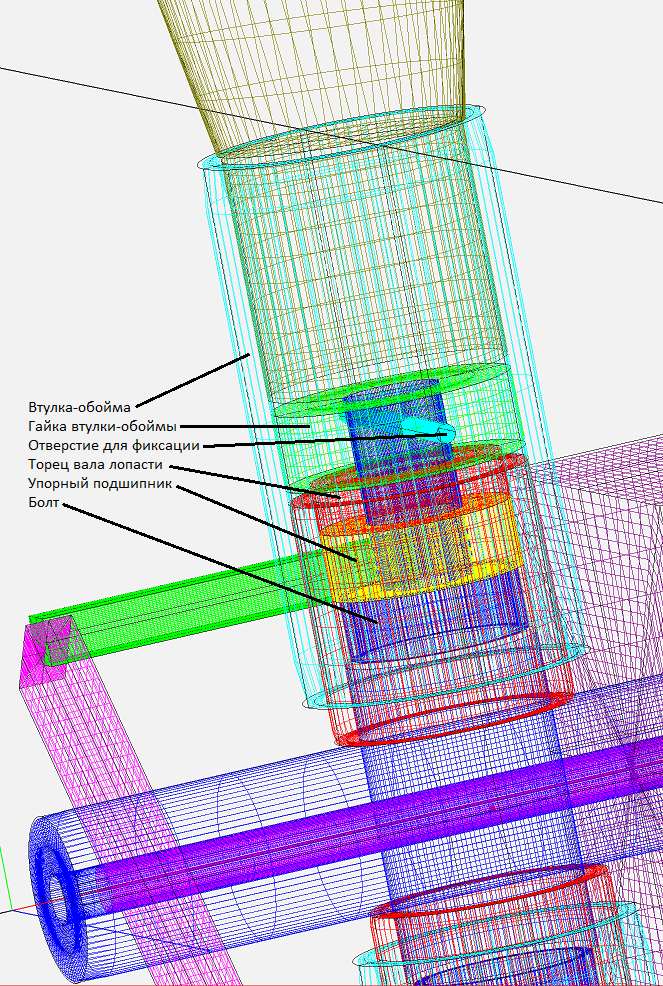Select the small cyan fixation hole

(435, 430)
